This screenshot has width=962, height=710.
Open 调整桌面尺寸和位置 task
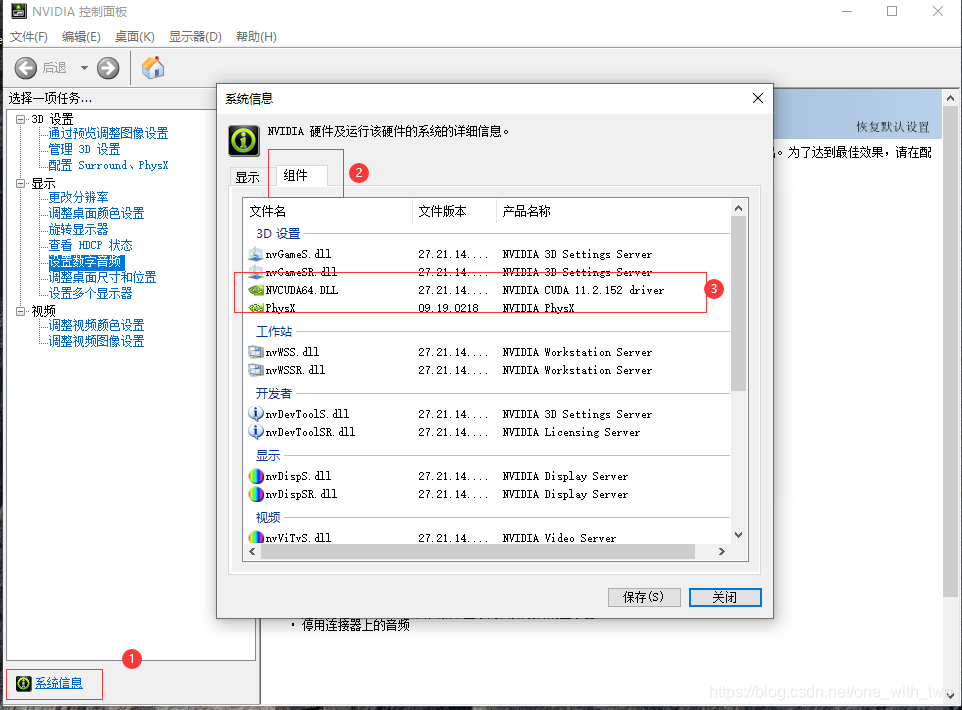click(102, 277)
